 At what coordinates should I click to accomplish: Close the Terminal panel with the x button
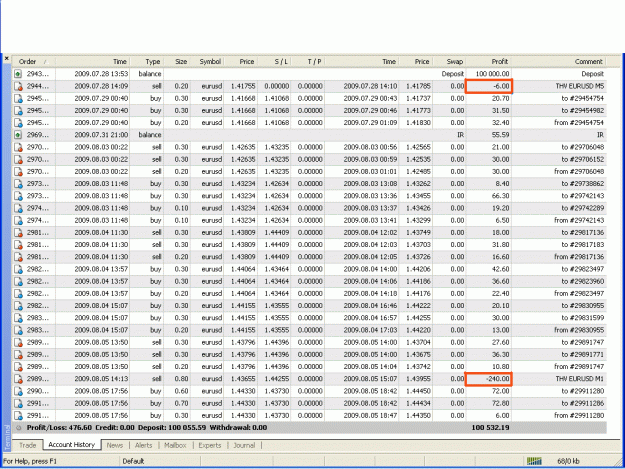pyautogui.click(x=6, y=58)
